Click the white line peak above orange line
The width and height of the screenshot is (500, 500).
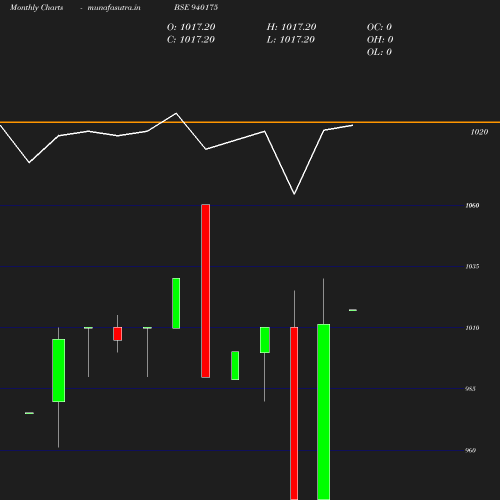tap(176, 114)
